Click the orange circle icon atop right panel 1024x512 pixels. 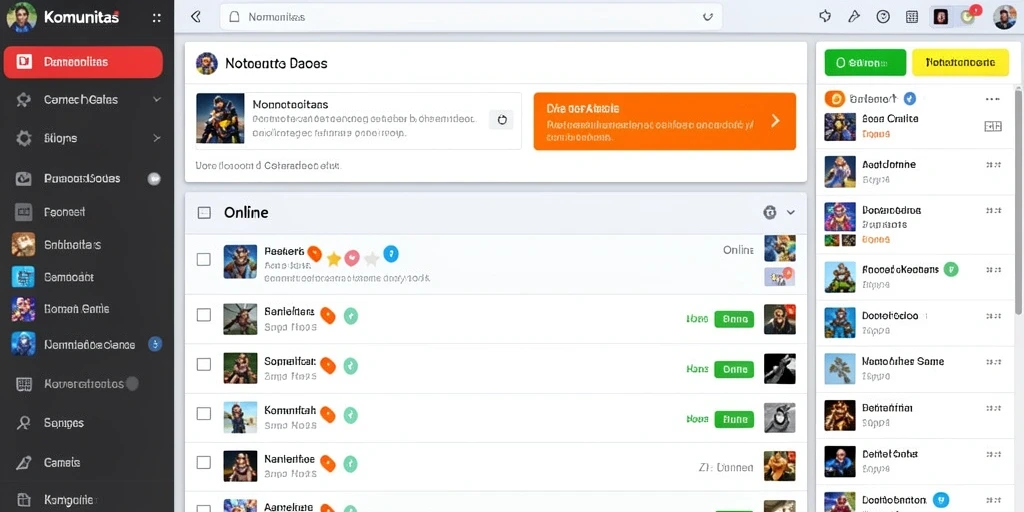point(835,99)
